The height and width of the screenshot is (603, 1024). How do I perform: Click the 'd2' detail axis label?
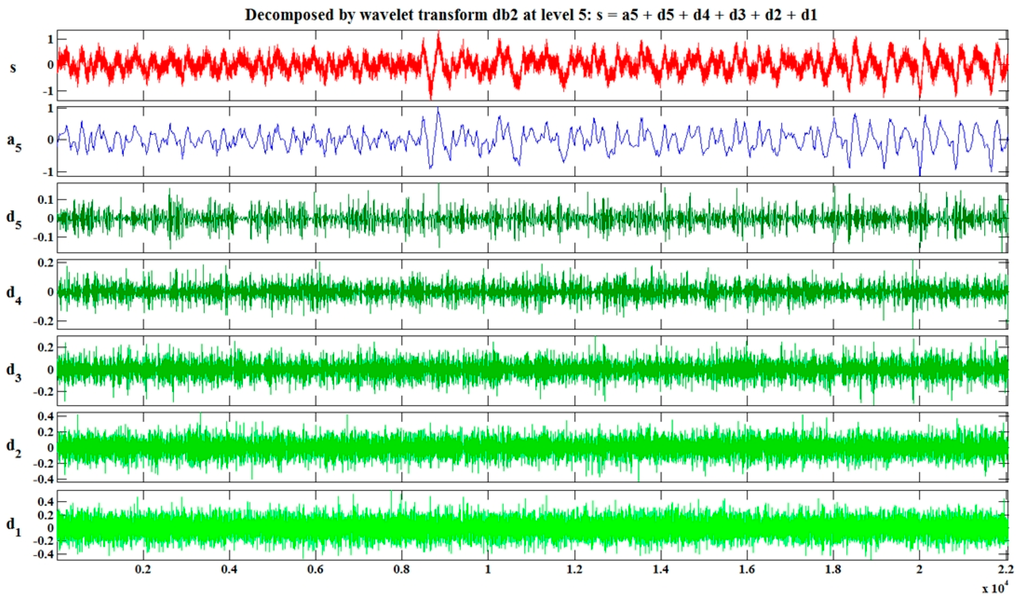[x=14, y=446]
